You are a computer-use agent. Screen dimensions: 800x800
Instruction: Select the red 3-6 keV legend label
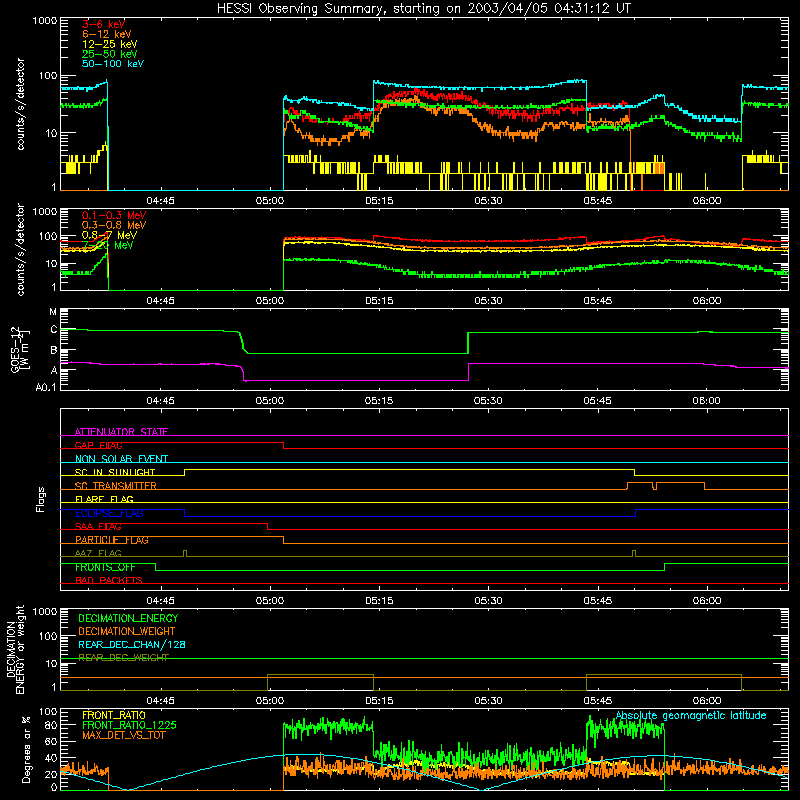click(x=103, y=24)
